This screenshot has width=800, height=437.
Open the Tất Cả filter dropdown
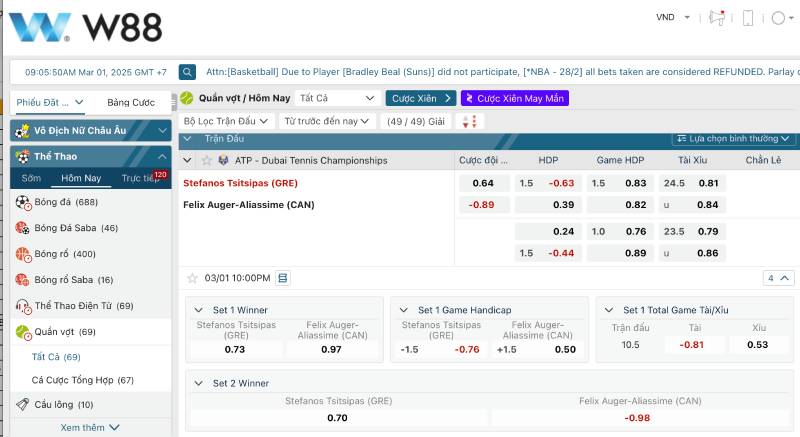click(337, 98)
